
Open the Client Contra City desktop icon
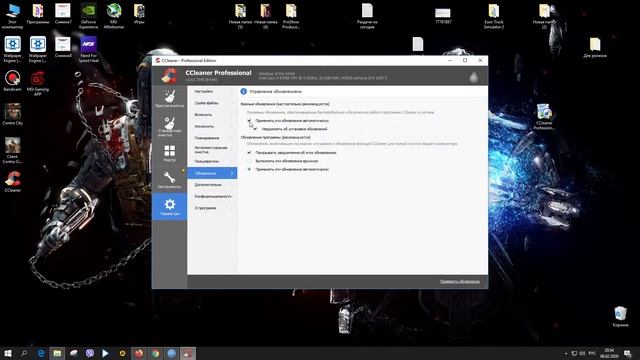point(13,150)
